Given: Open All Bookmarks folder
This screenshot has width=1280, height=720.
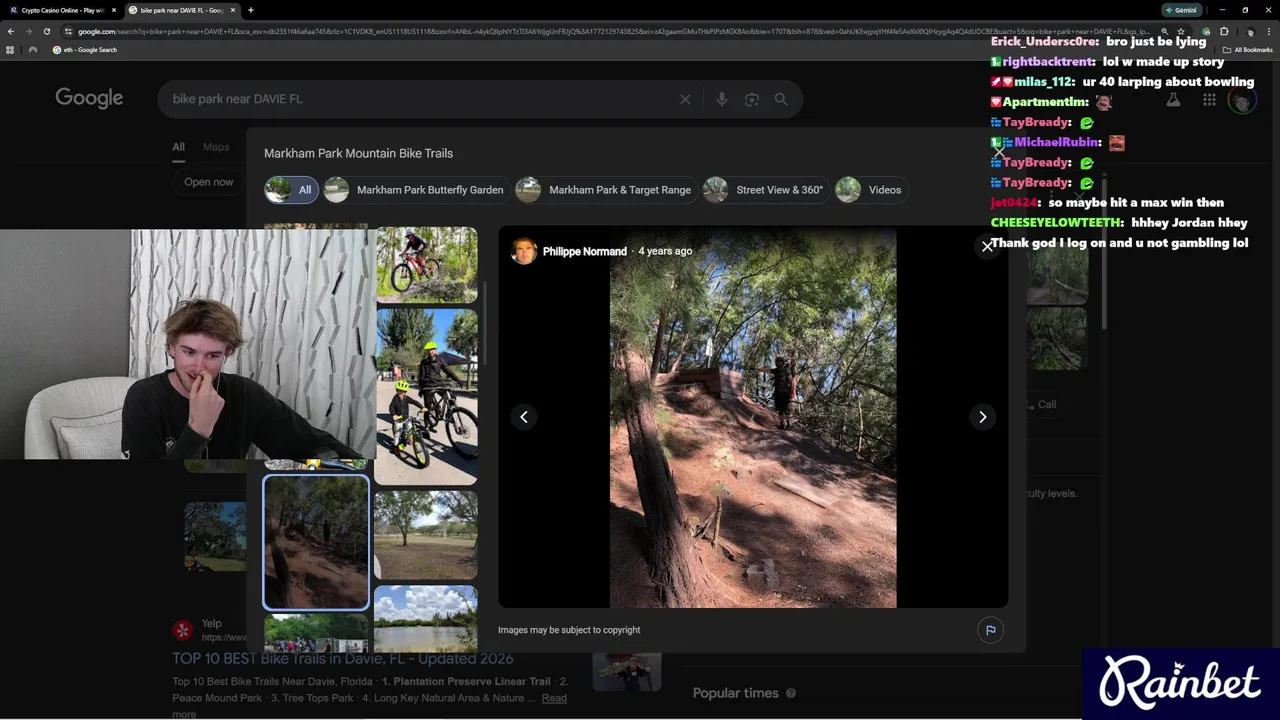Looking at the screenshot, I should [1248, 50].
